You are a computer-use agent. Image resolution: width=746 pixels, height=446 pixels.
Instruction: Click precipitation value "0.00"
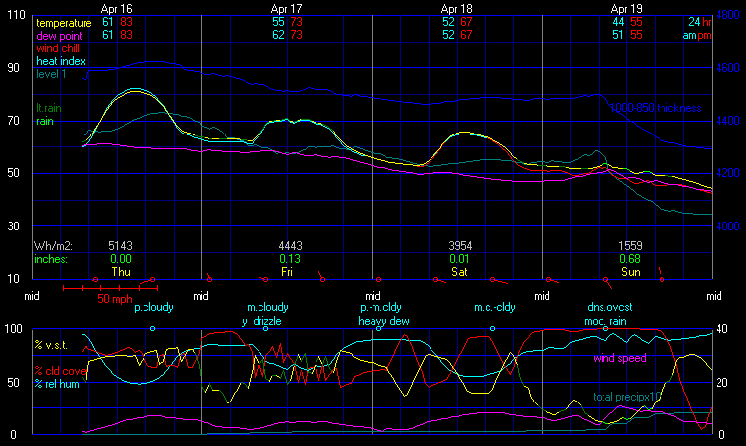[x=121, y=259]
